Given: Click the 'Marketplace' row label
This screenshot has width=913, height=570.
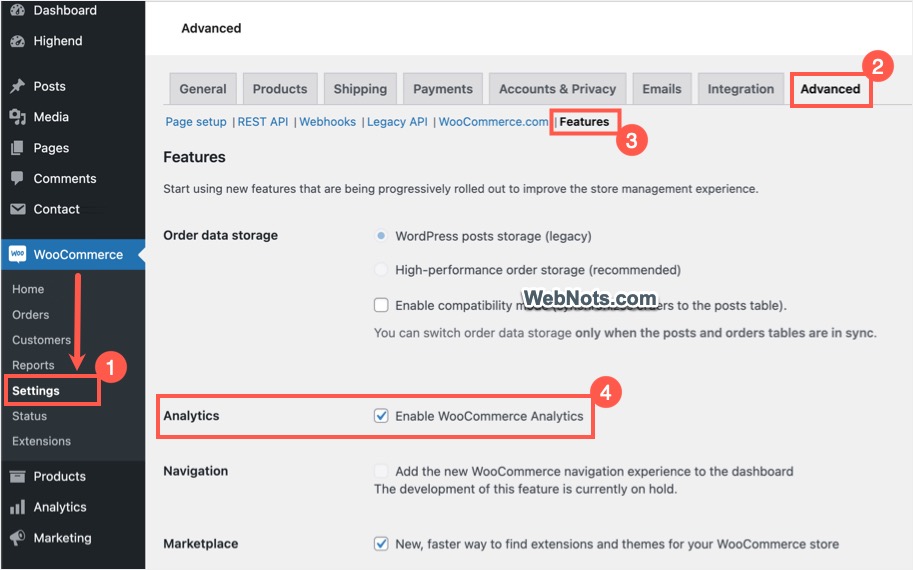Looking at the screenshot, I should (x=200, y=544).
